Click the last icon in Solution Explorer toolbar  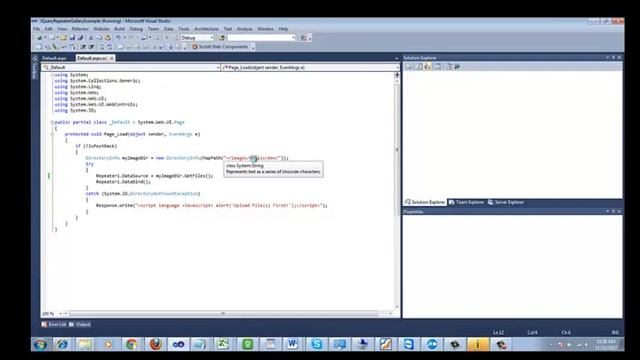(x=457, y=66)
